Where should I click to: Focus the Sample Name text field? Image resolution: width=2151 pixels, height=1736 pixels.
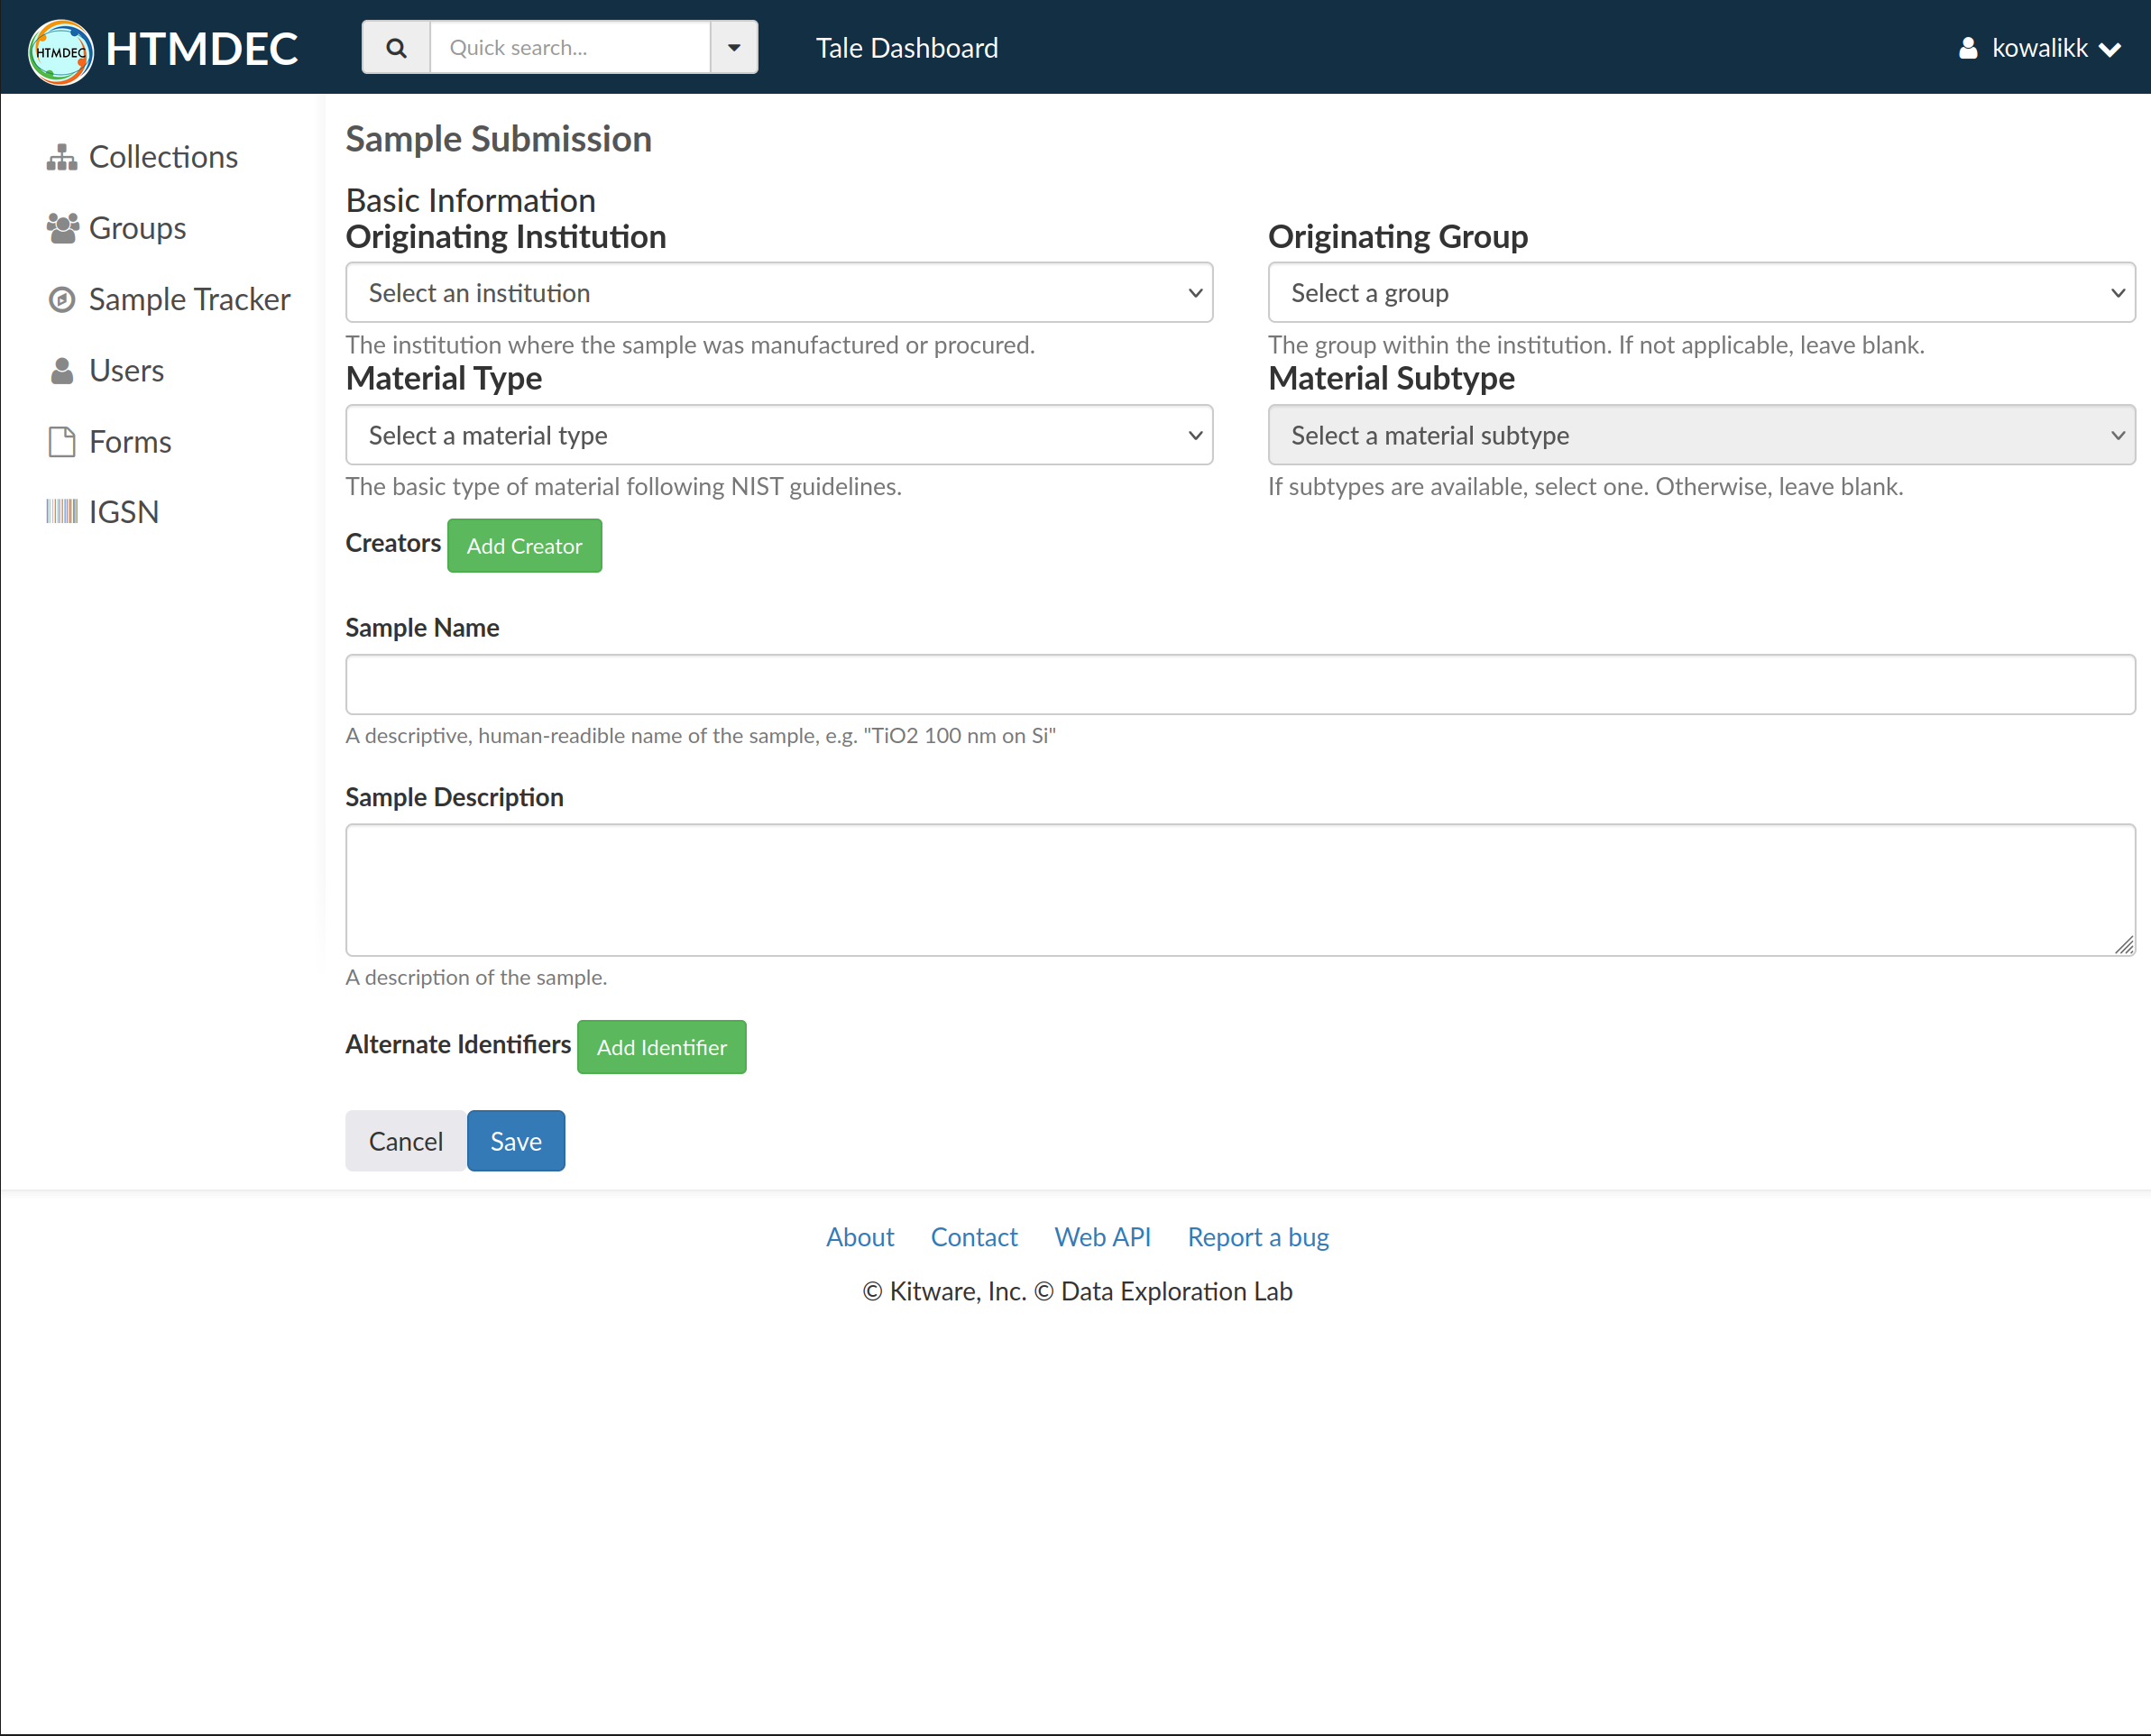1240,685
